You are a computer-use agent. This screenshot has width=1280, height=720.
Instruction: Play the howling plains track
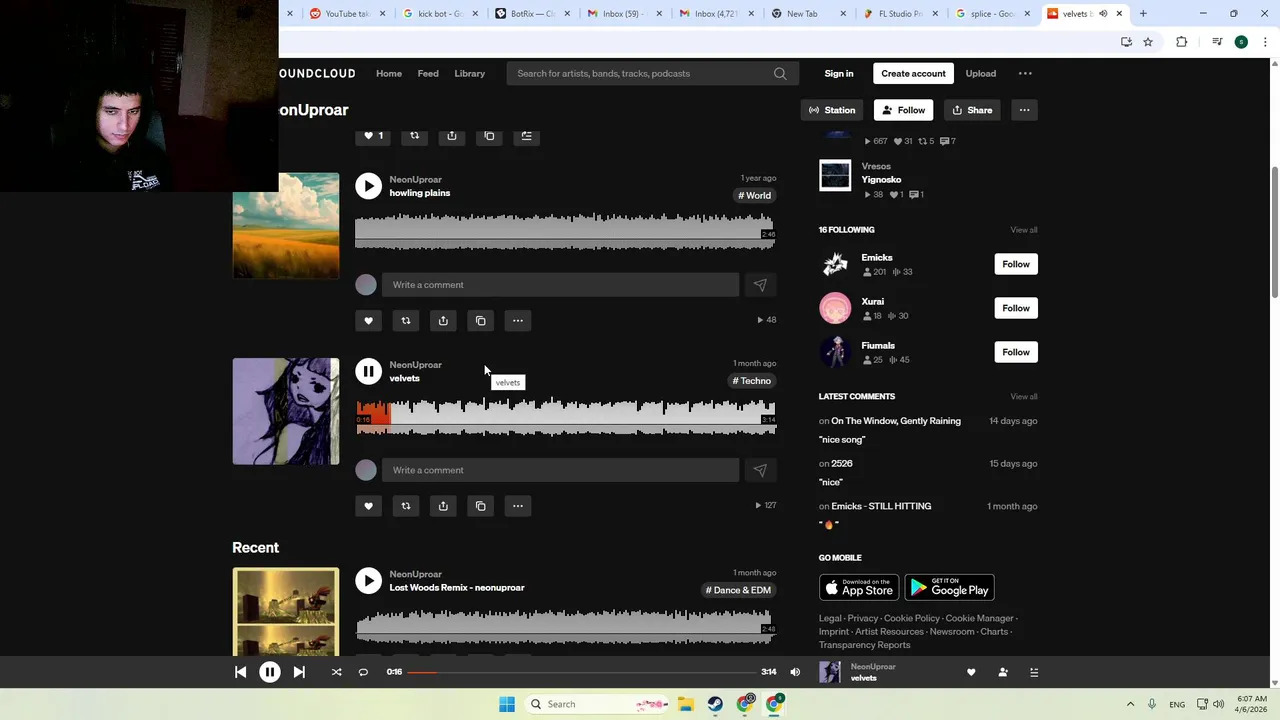pos(368,186)
